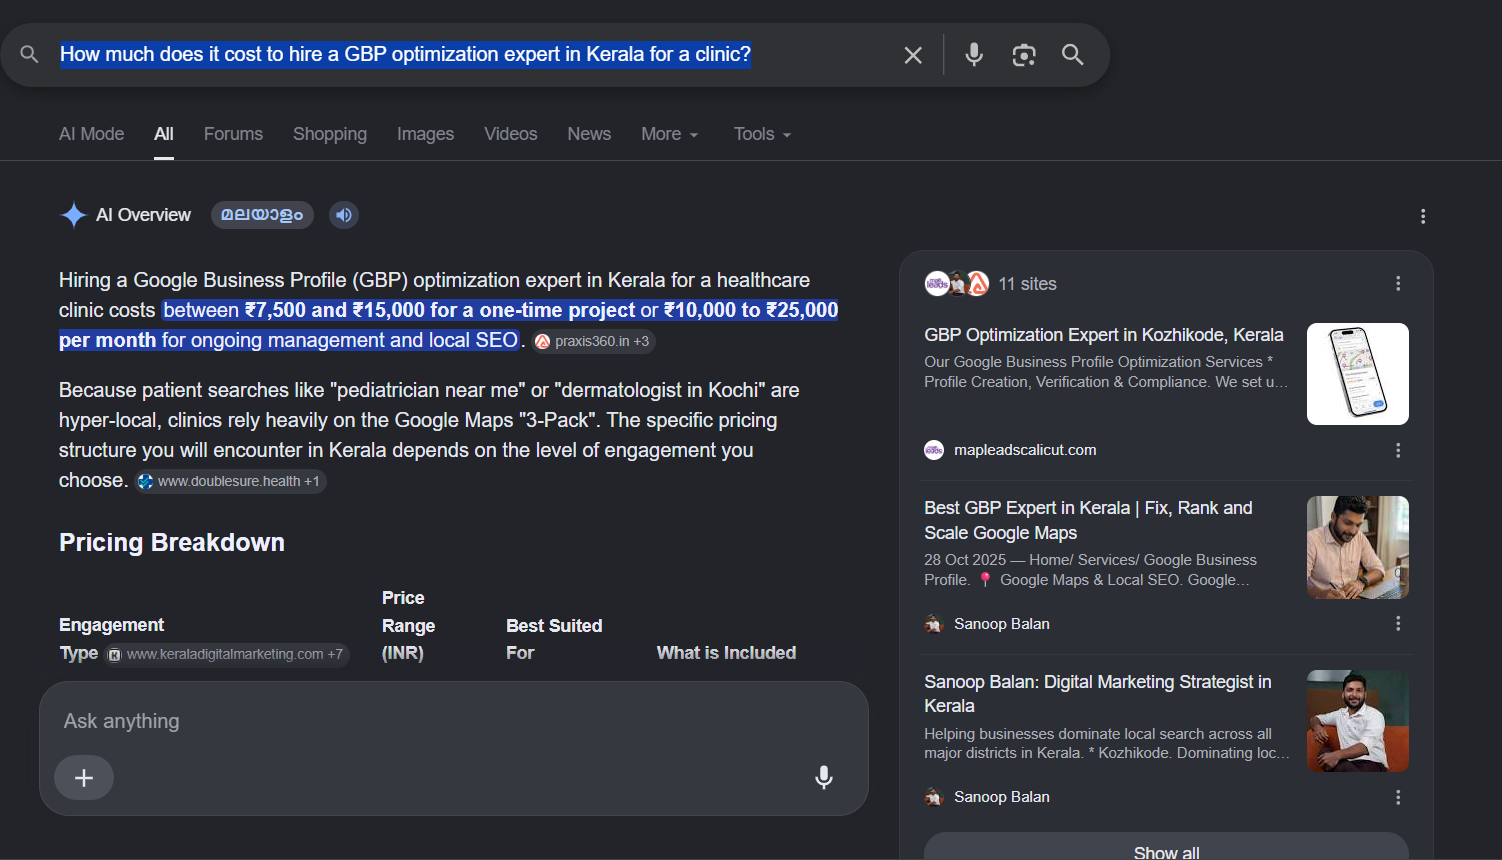
Task: Clear the search query with the X icon
Action: (x=913, y=55)
